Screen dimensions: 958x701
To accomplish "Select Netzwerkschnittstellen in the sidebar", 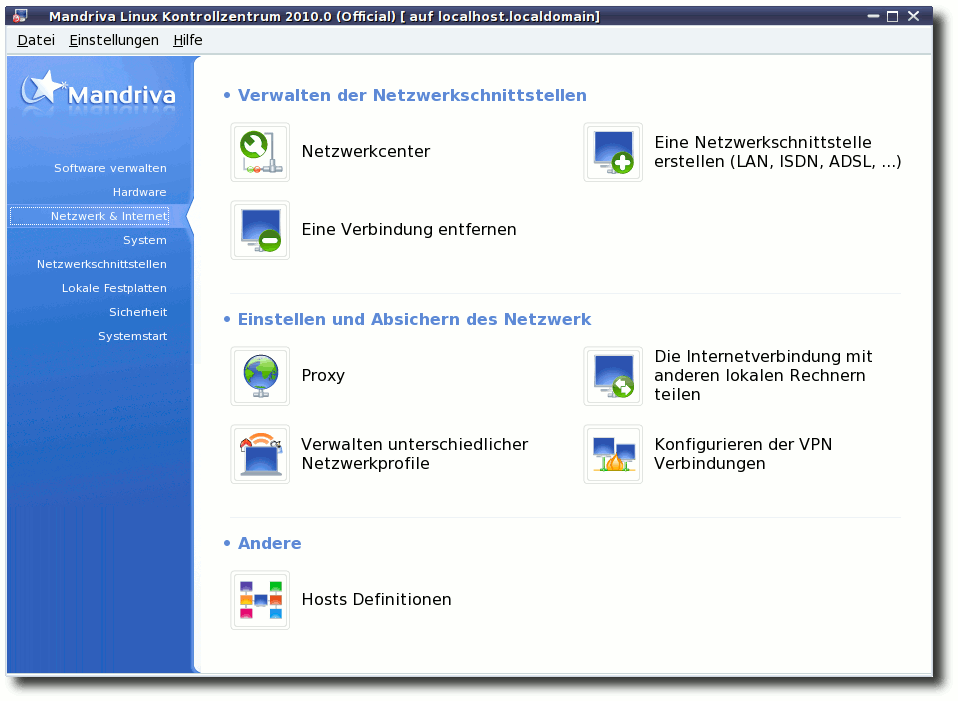I will coord(102,264).
